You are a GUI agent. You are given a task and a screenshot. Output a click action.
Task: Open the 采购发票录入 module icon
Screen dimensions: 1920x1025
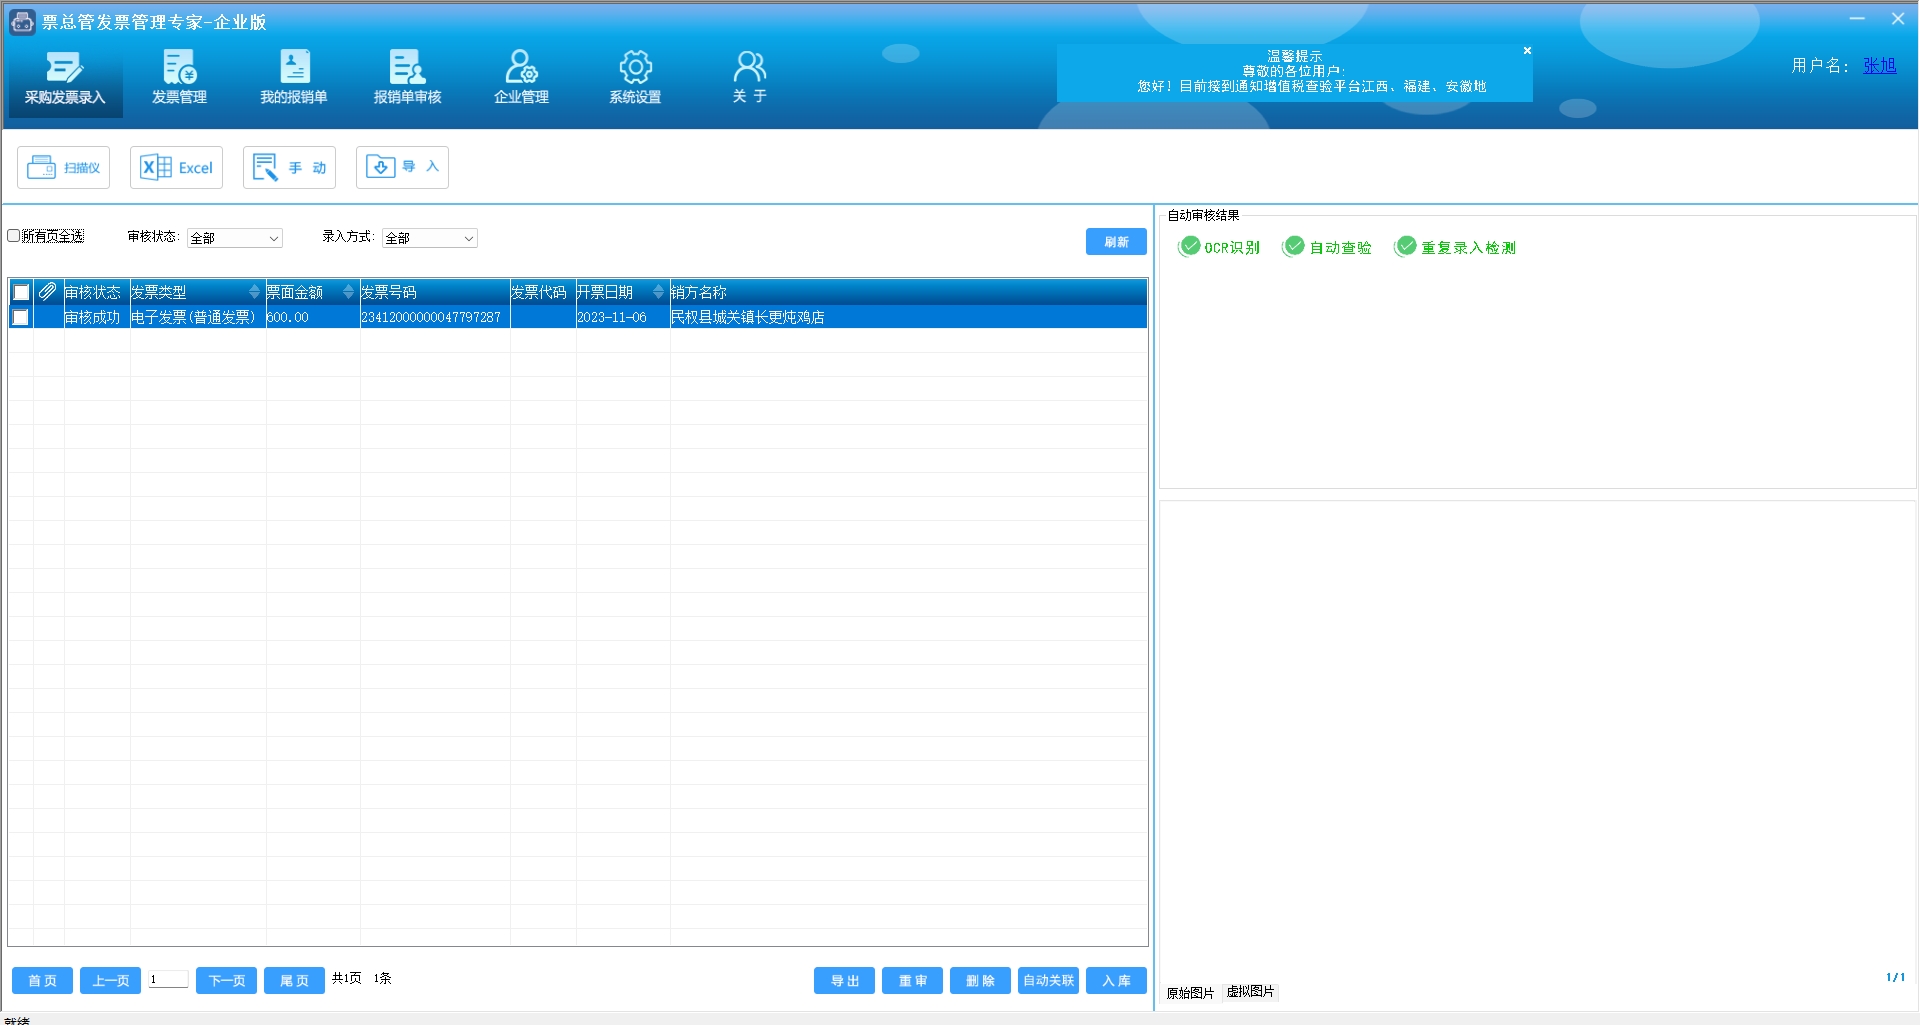click(x=64, y=78)
